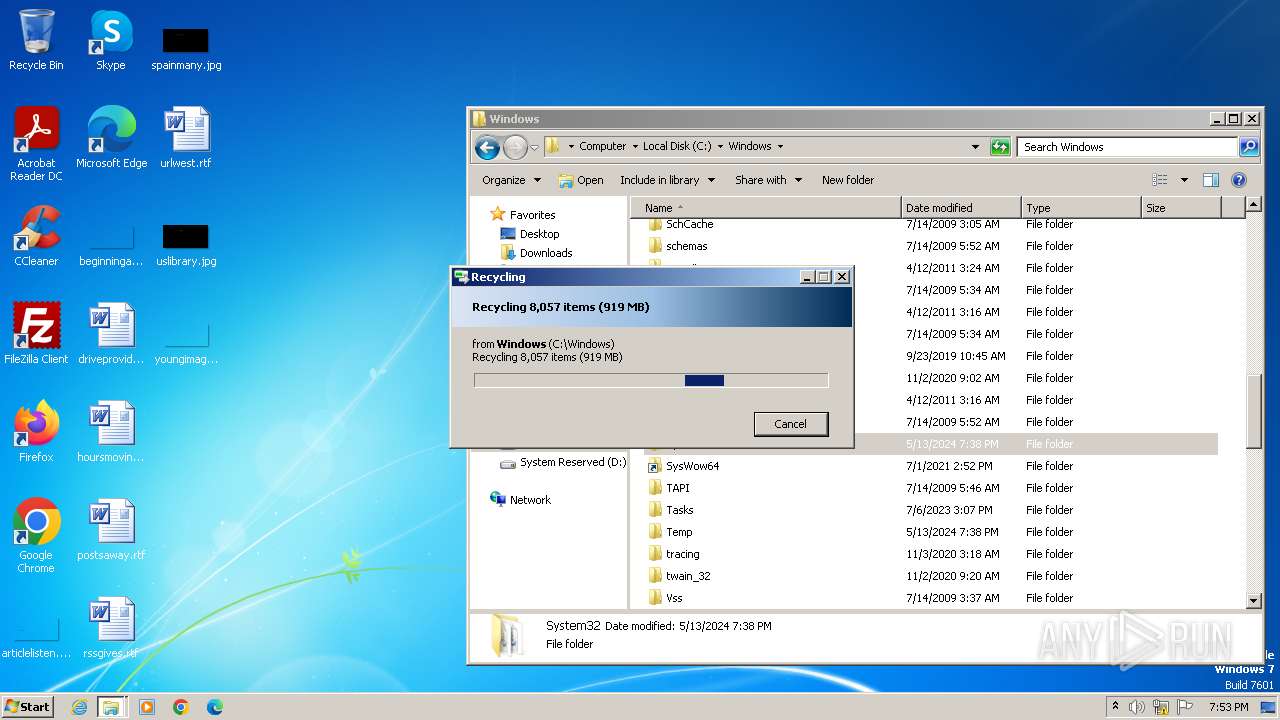The width and height of the screenshot is (1280, 720).
Task: Open the change view options arrow
Action: point(1184,180)
